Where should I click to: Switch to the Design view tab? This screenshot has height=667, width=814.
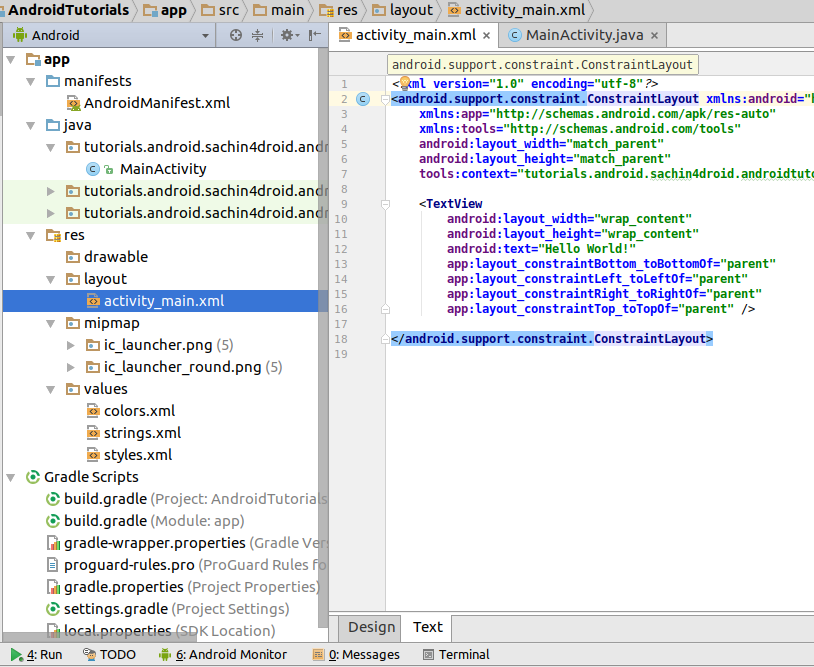pos(371,628)
